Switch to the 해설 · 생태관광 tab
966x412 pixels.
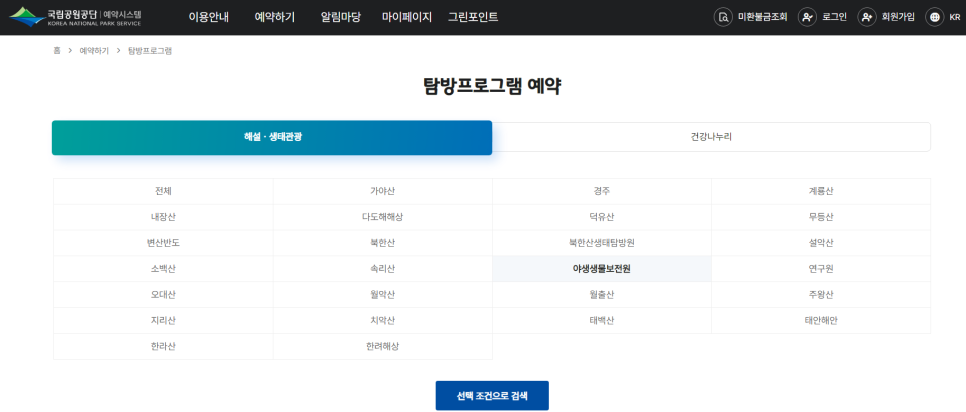point(272,137)
